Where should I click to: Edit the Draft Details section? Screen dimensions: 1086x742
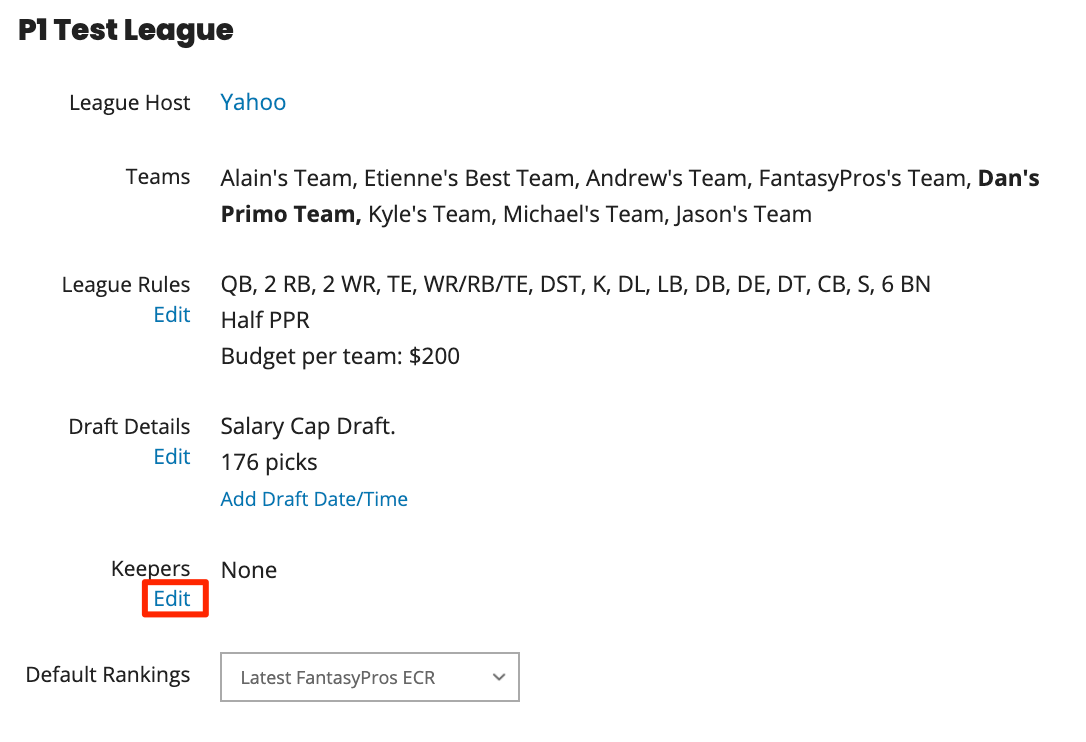[172, 457]
